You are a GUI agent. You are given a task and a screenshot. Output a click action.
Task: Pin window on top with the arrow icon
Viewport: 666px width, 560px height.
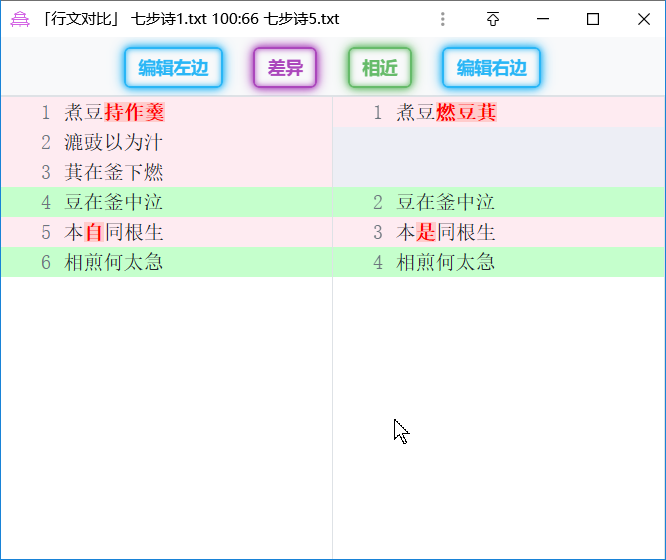tap(493, 19)
